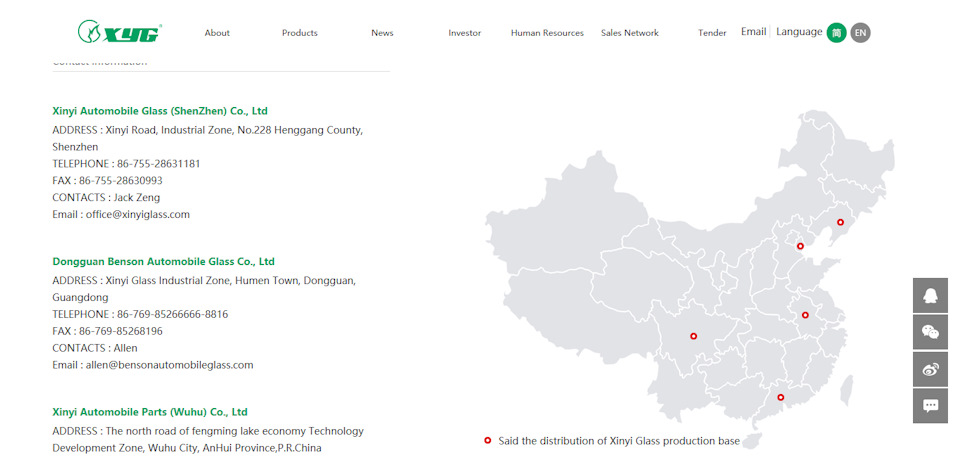Image resolution: width=960 pixels, height=460 pixels.
Task: Open the Weibo sidebar icon
Action: click(930, 369)
